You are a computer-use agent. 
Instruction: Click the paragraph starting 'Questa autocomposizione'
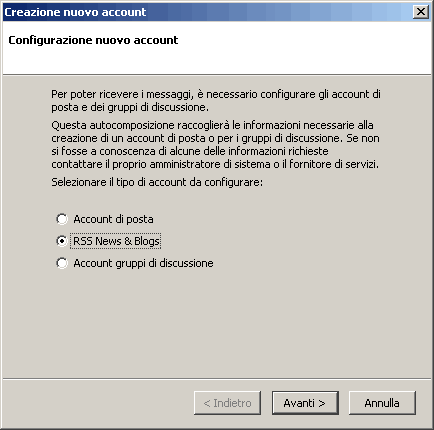(215, 145)
